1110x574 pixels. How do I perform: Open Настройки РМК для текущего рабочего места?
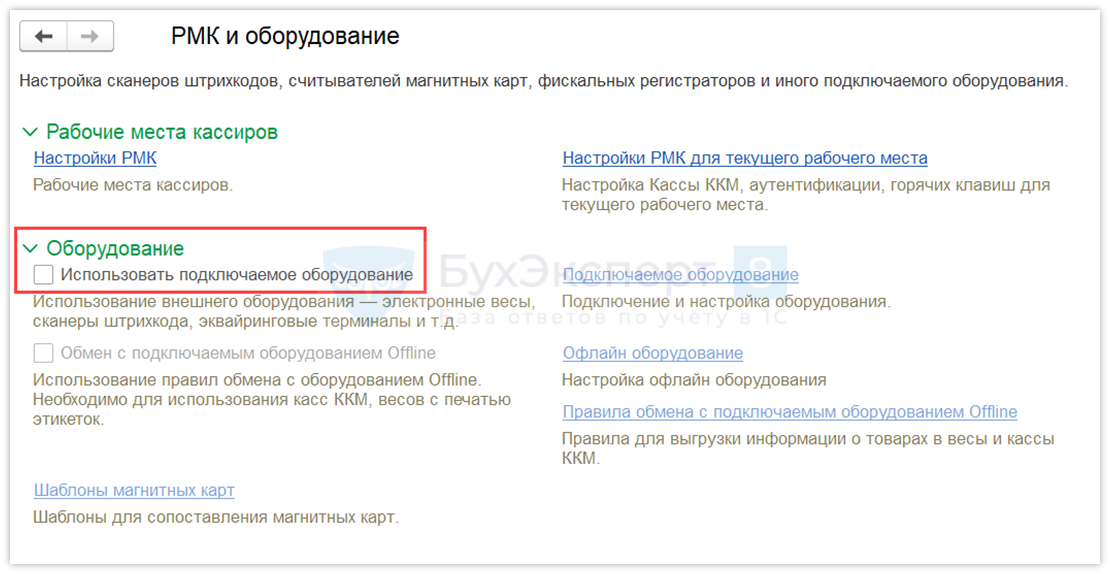[x=745, y=157]
